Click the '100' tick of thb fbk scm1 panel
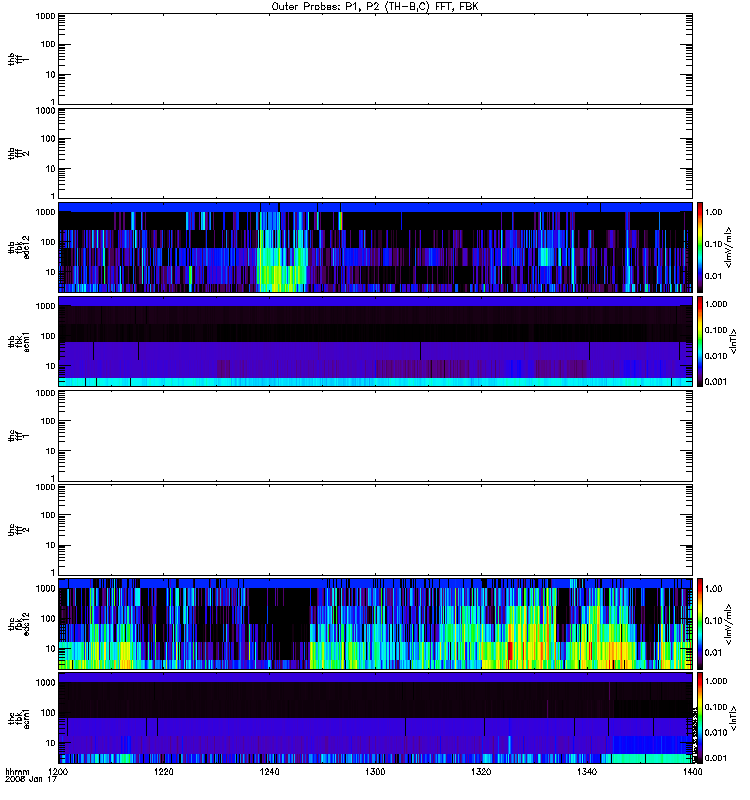Screen dimensions: 750x800 48,336
